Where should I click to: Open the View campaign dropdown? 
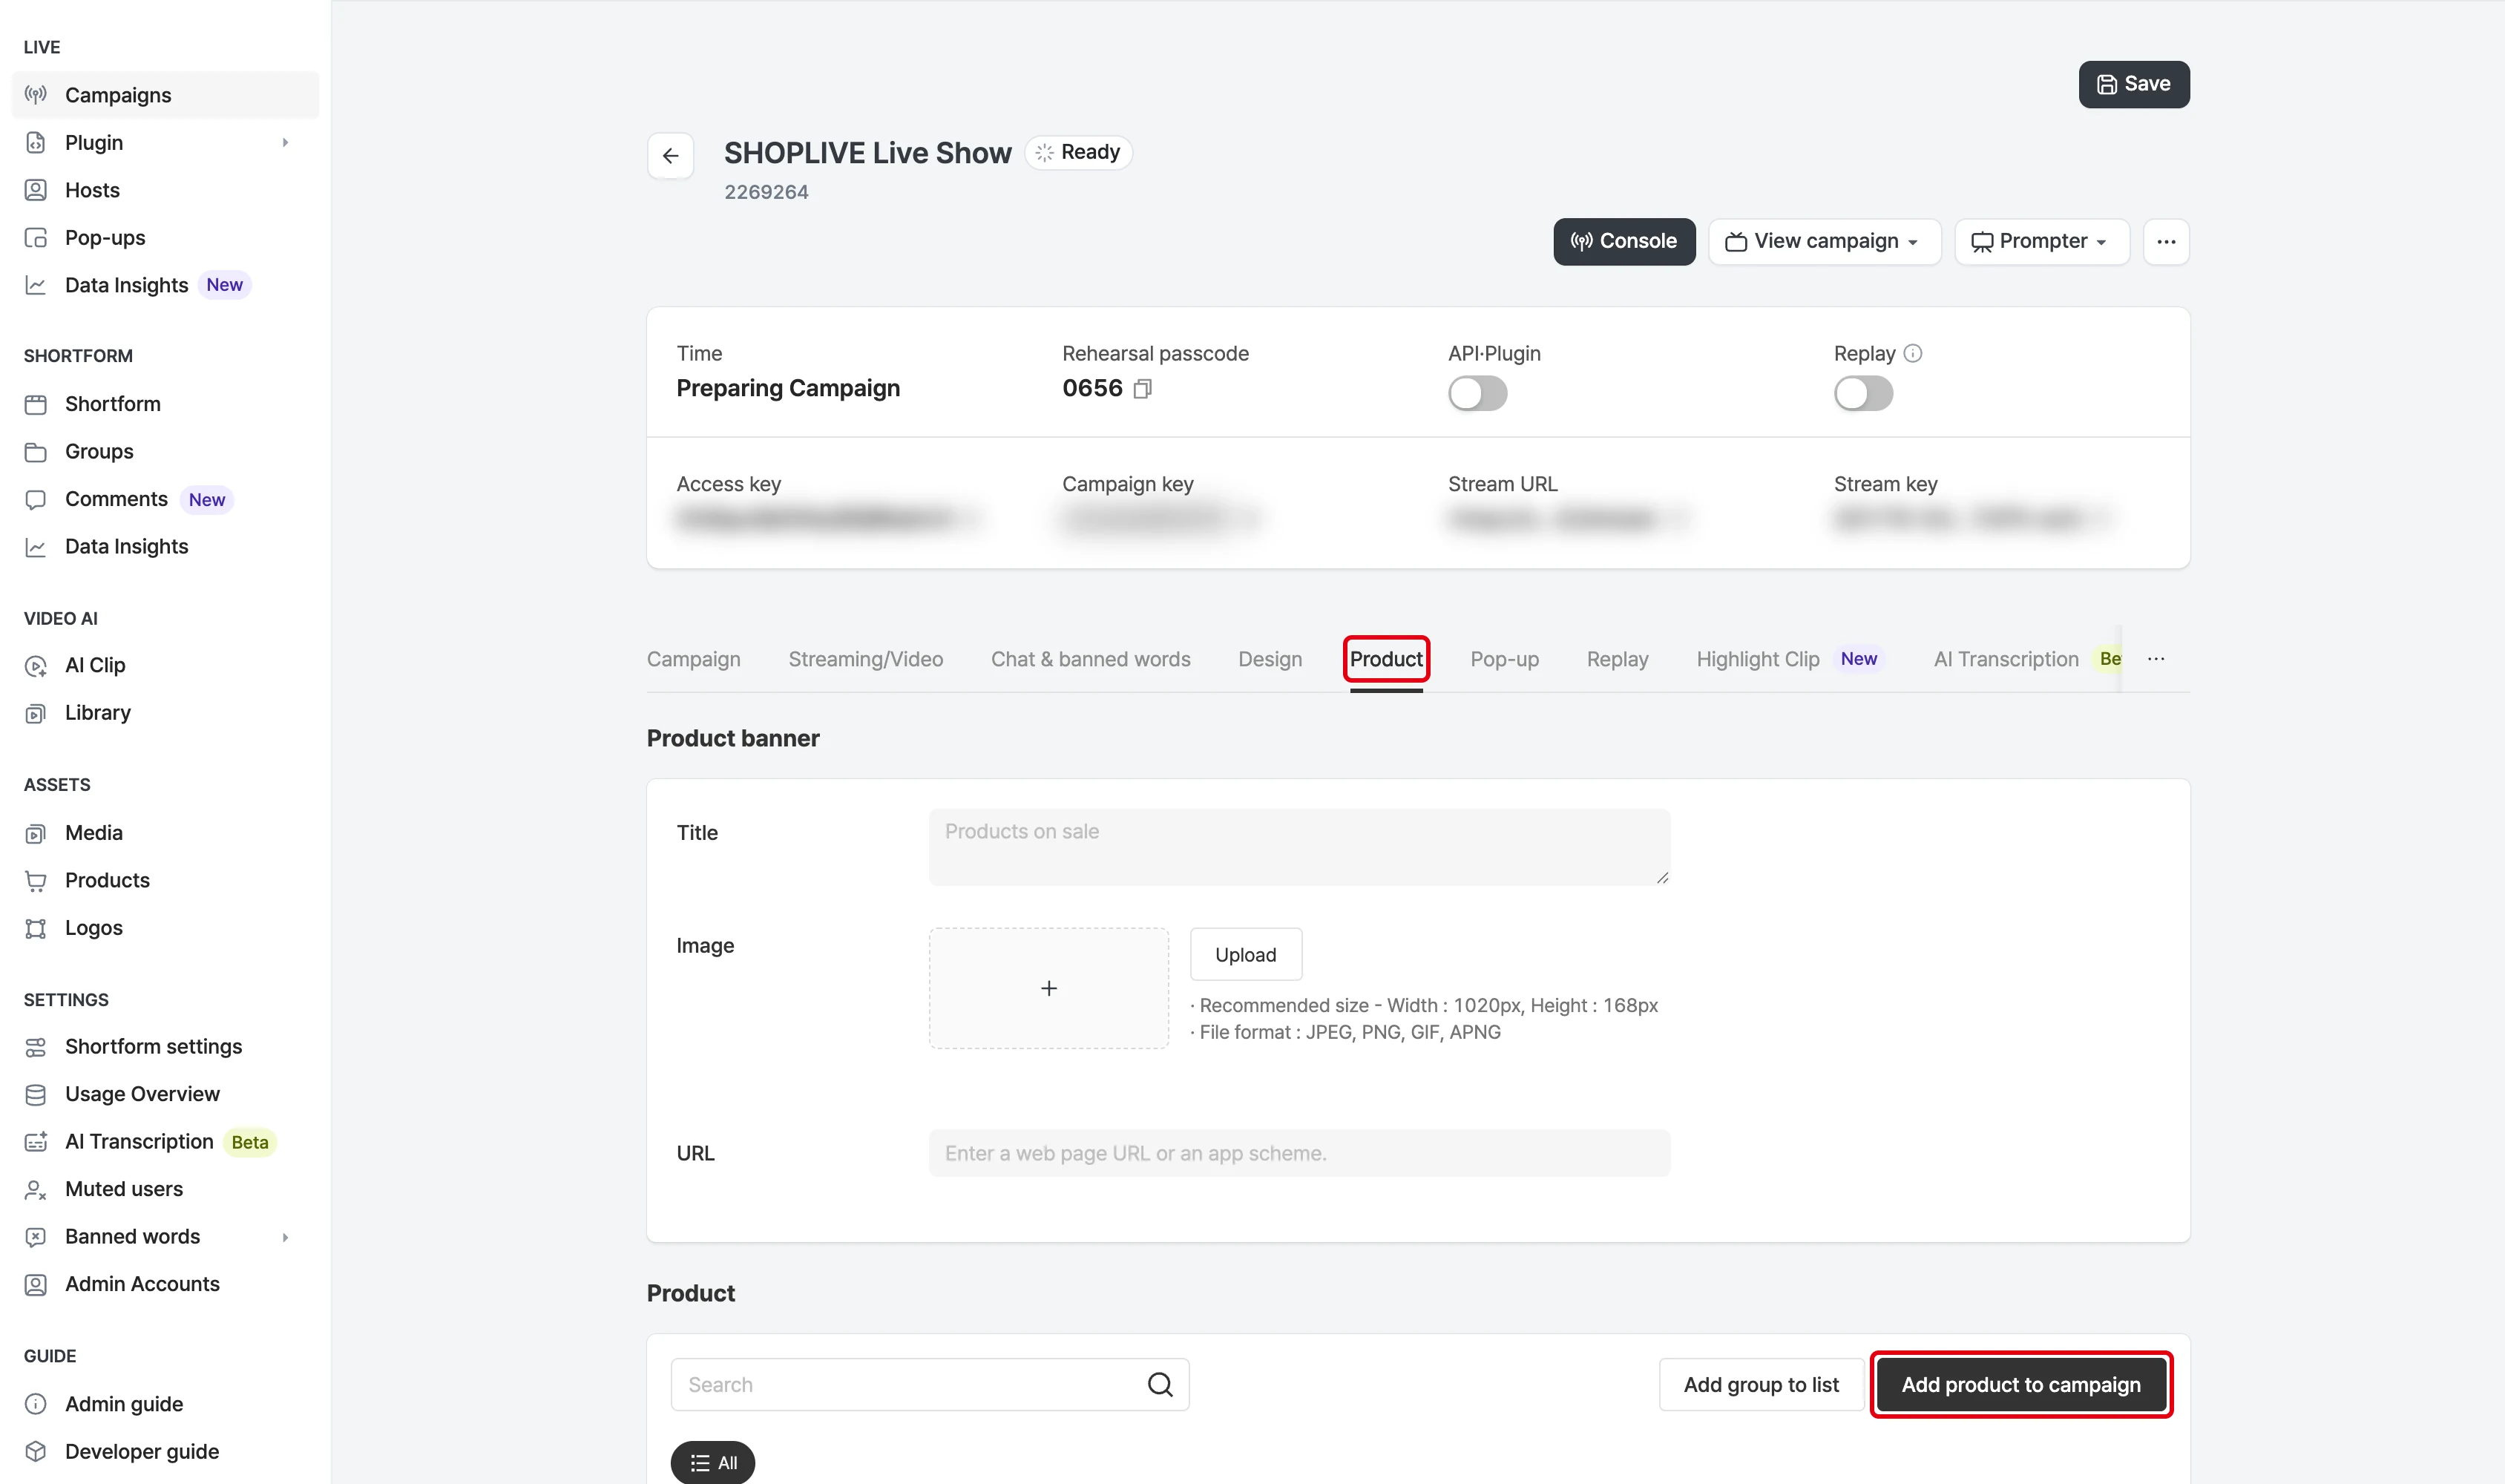1824,241
